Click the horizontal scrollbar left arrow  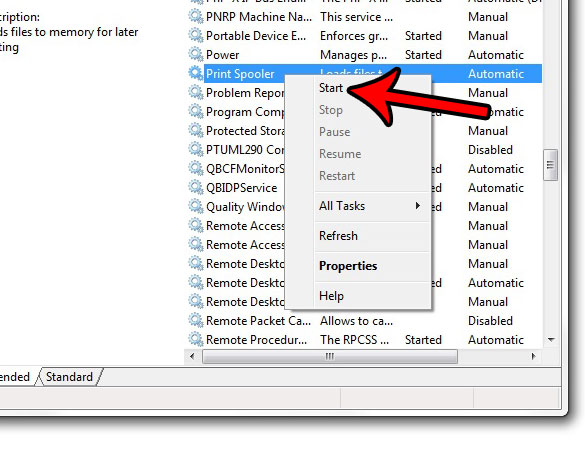tap(192, 356)
